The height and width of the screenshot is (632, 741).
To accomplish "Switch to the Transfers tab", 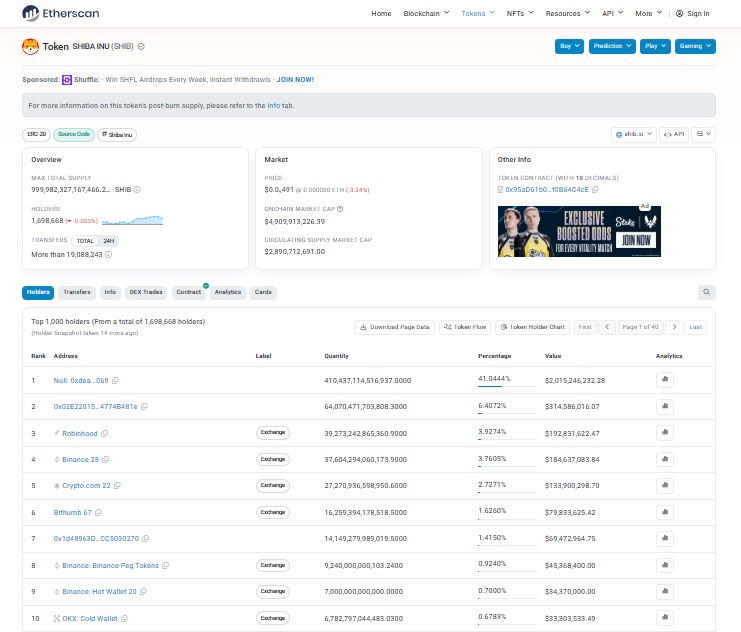I will (77, 292).
